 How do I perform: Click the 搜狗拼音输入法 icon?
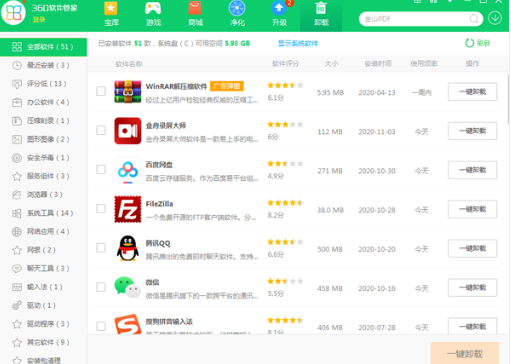tap(128, 324)
